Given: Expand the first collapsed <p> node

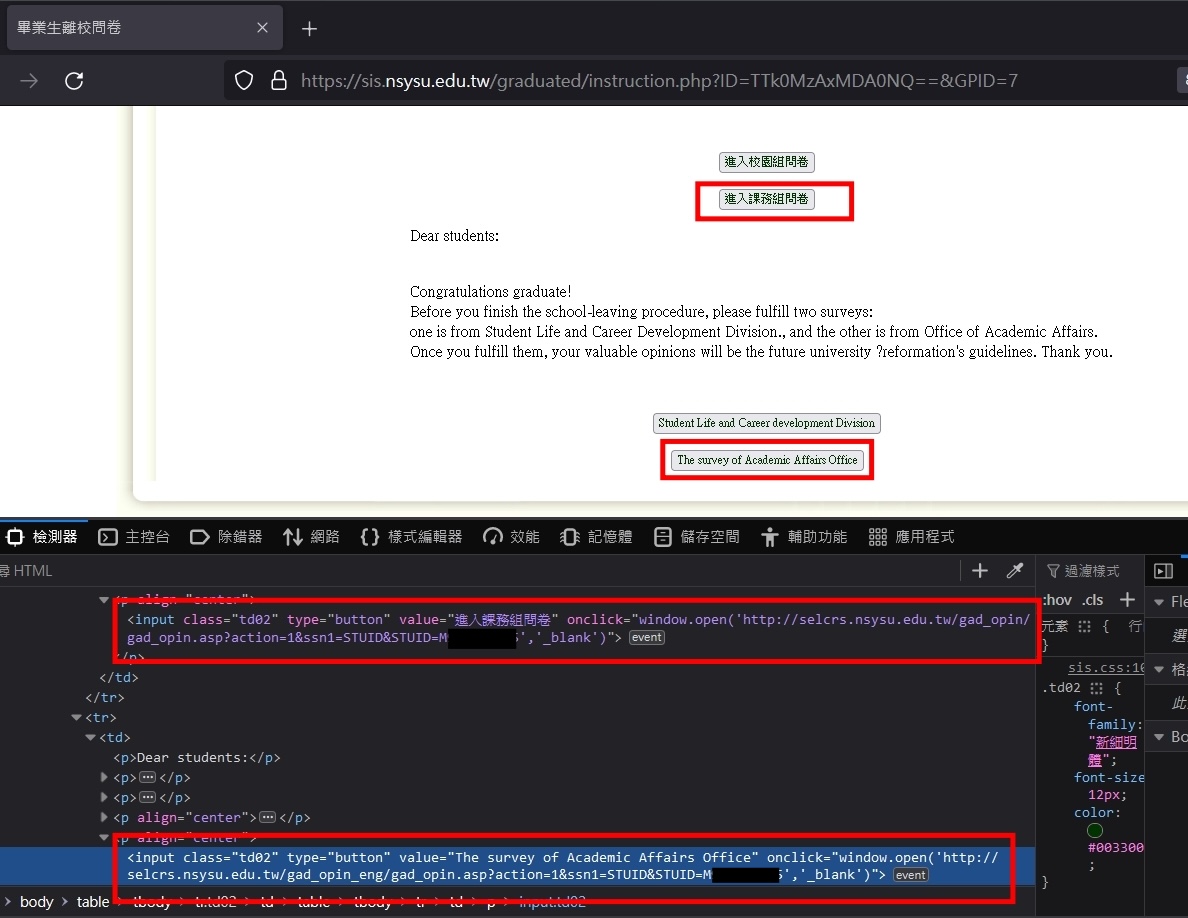Looking at the screenshot, I should coord(105,777).
